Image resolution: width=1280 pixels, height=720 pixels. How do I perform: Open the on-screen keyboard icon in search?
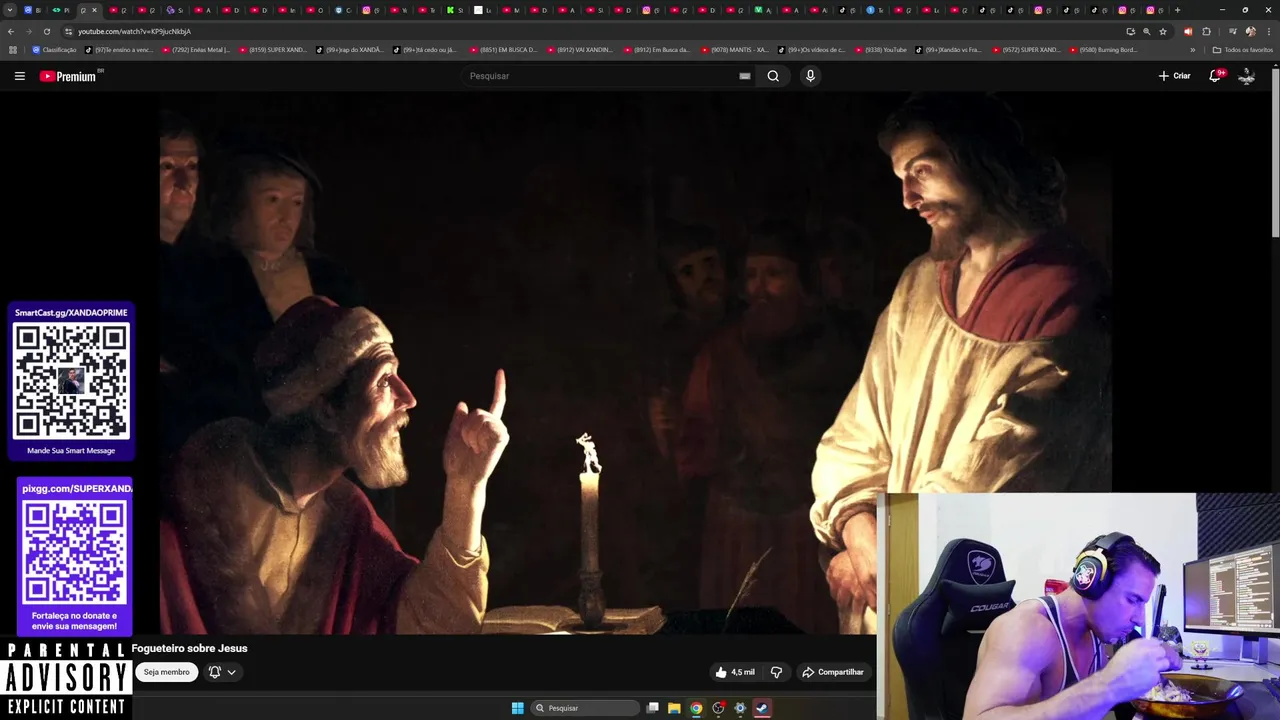(x=745, y=76)
